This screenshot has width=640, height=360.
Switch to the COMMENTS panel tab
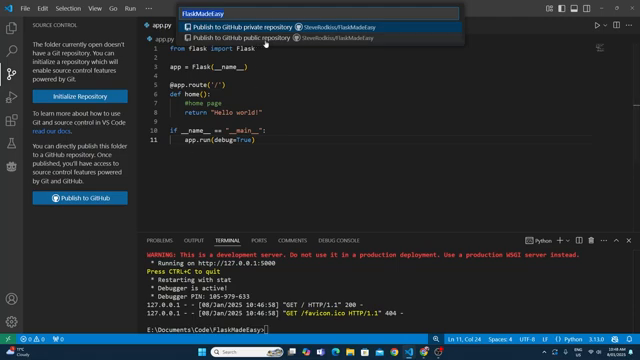(x=292, y=240)
